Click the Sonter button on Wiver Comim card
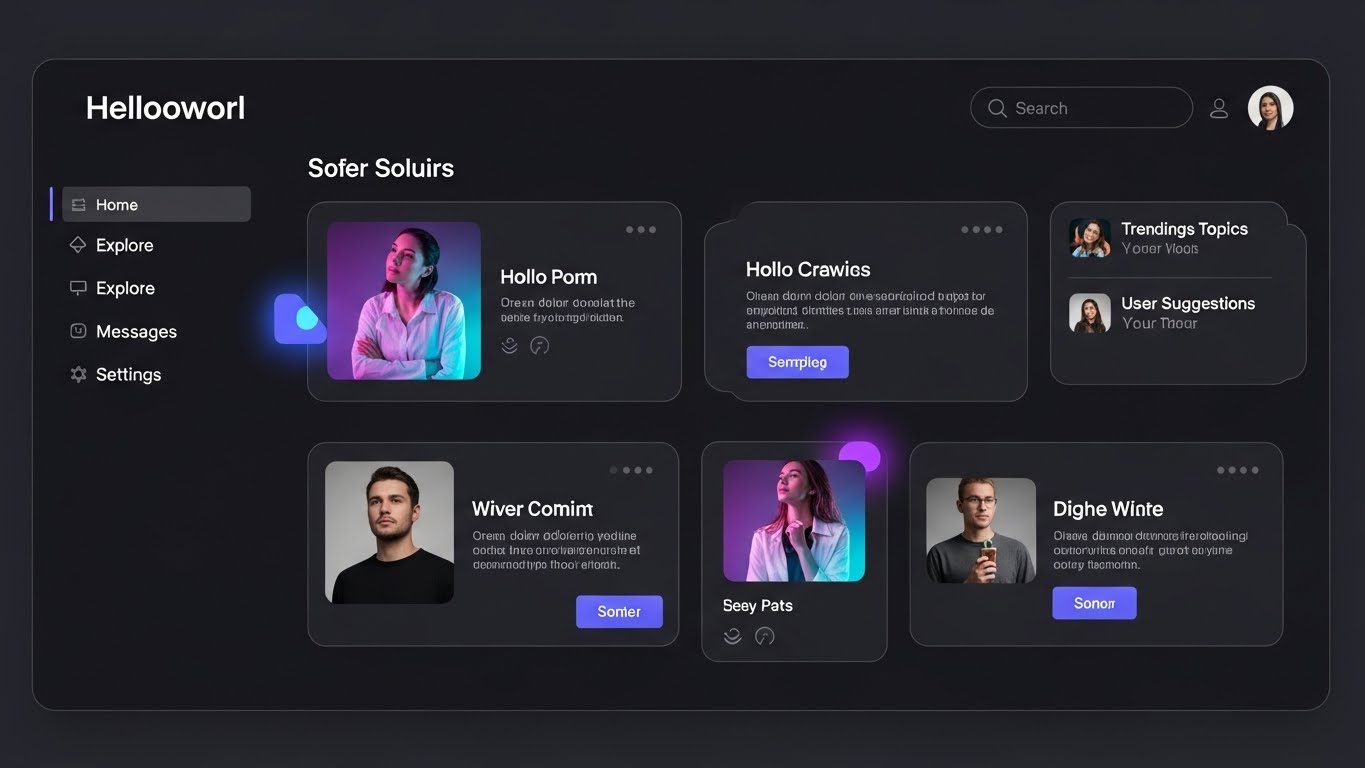The width and height of the screenshot is (1365, 768). pyautogui.click(x=619, y=611)
